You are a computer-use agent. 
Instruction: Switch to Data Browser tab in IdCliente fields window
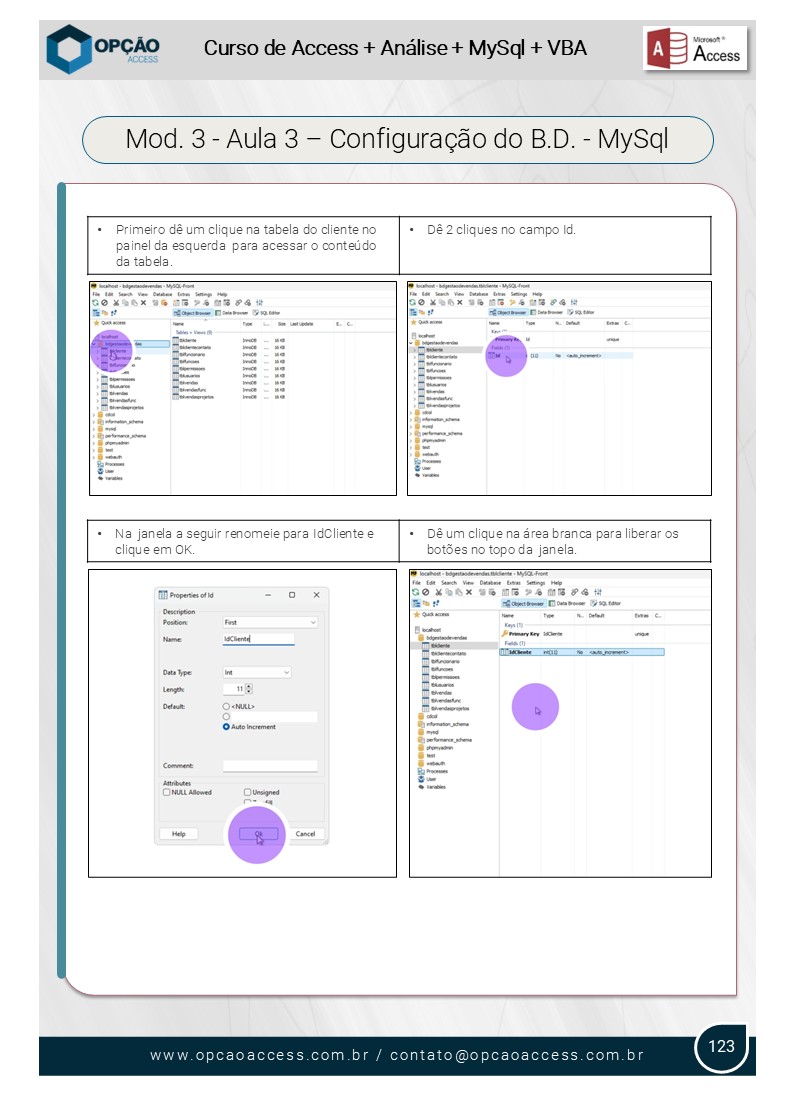coord(567,603)
